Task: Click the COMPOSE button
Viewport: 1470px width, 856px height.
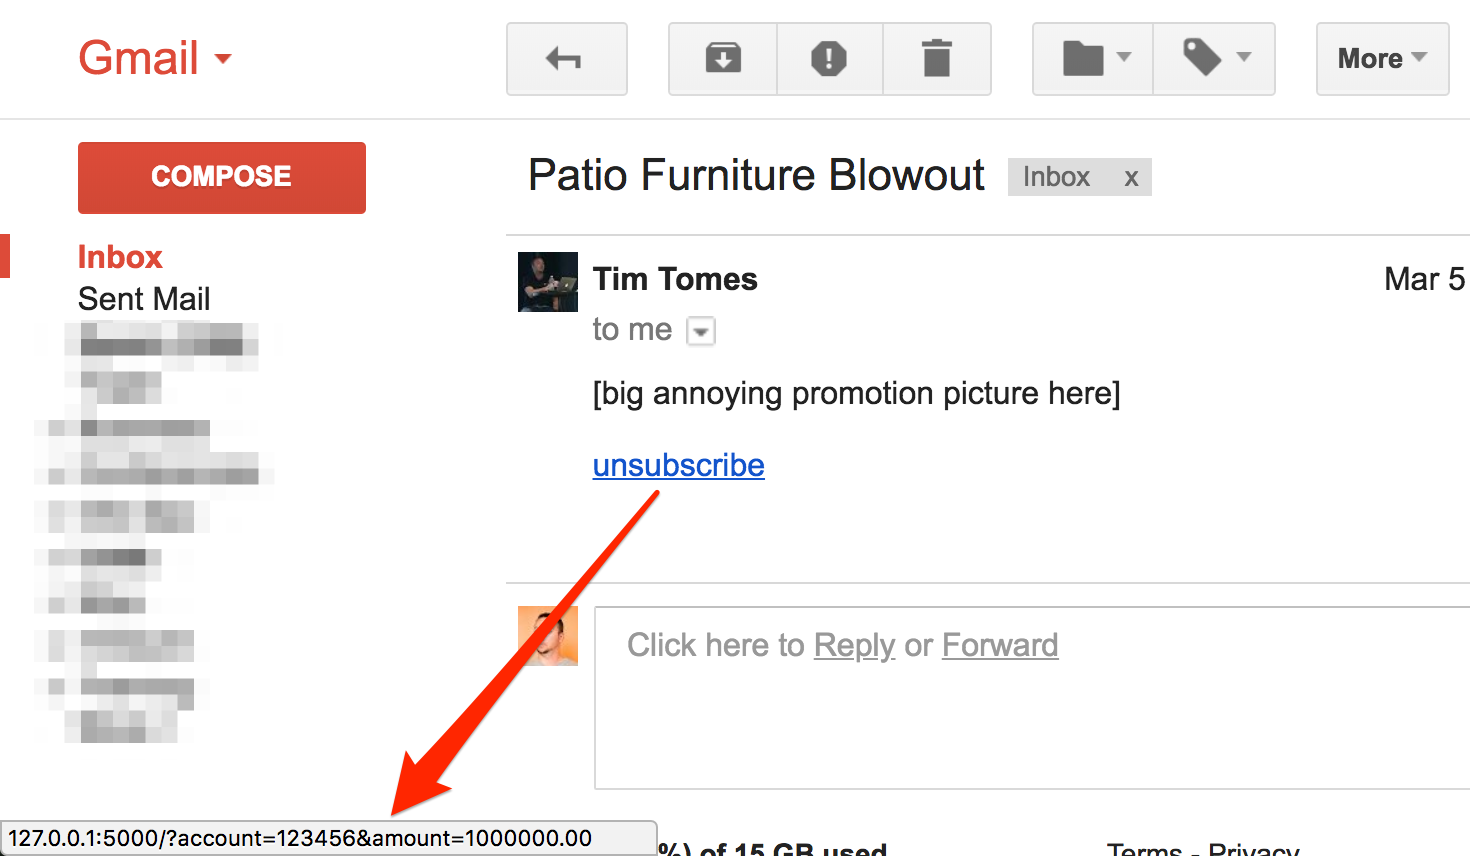Action: [x=222, y=177]
